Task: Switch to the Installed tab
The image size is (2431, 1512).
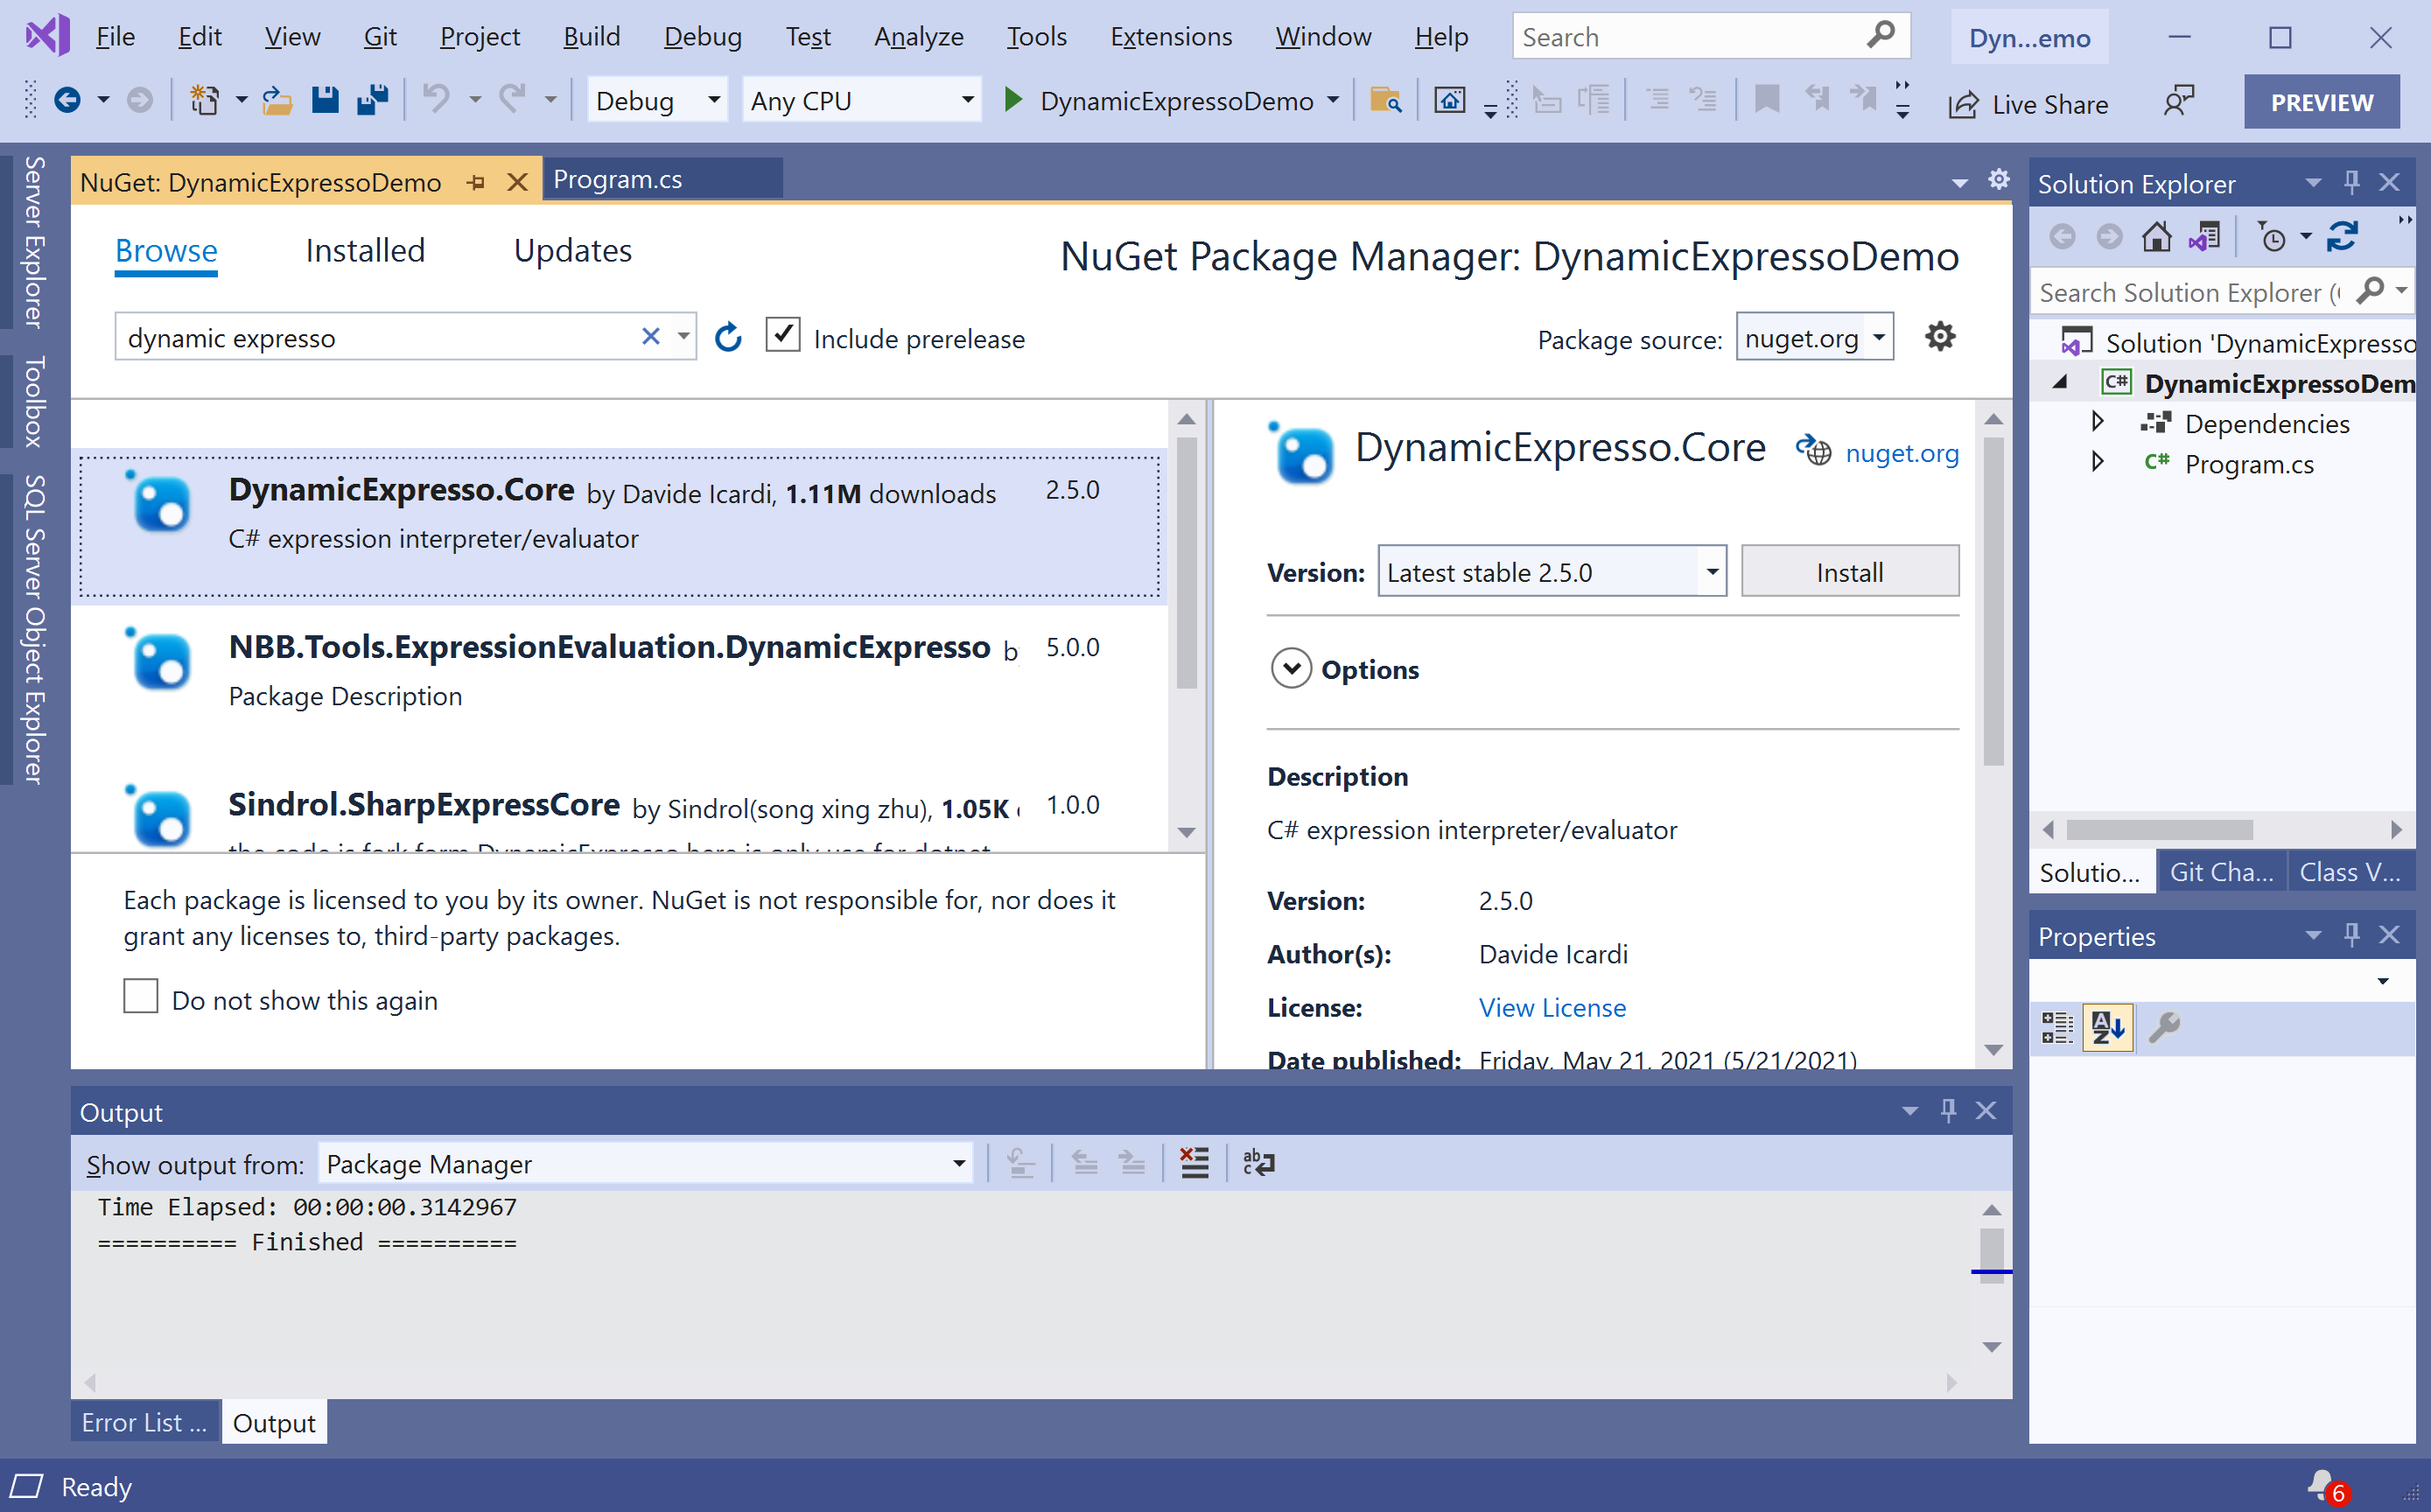Action: click(365, 250)
